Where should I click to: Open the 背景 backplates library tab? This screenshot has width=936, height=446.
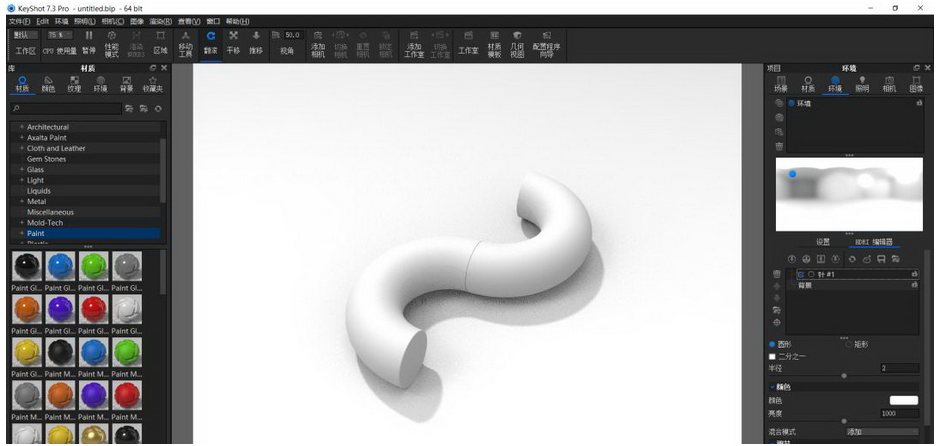pyautogui.click(x=126, y=84)
